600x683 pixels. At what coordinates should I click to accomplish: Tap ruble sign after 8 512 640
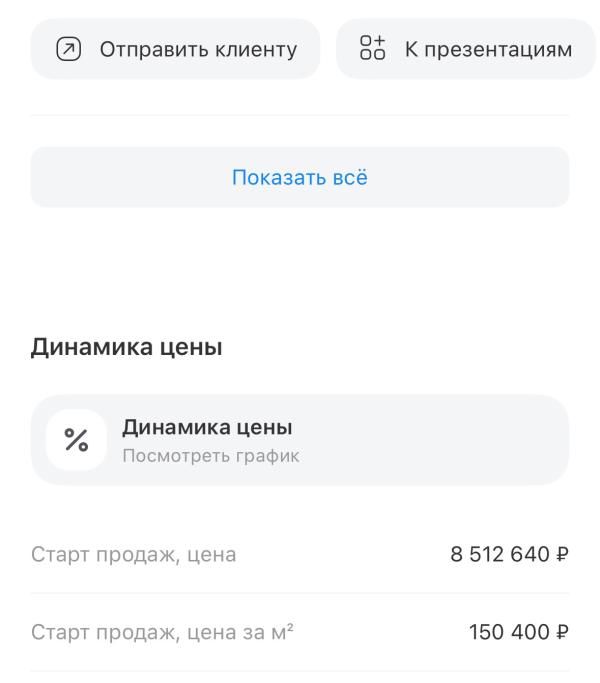(562, 555)
